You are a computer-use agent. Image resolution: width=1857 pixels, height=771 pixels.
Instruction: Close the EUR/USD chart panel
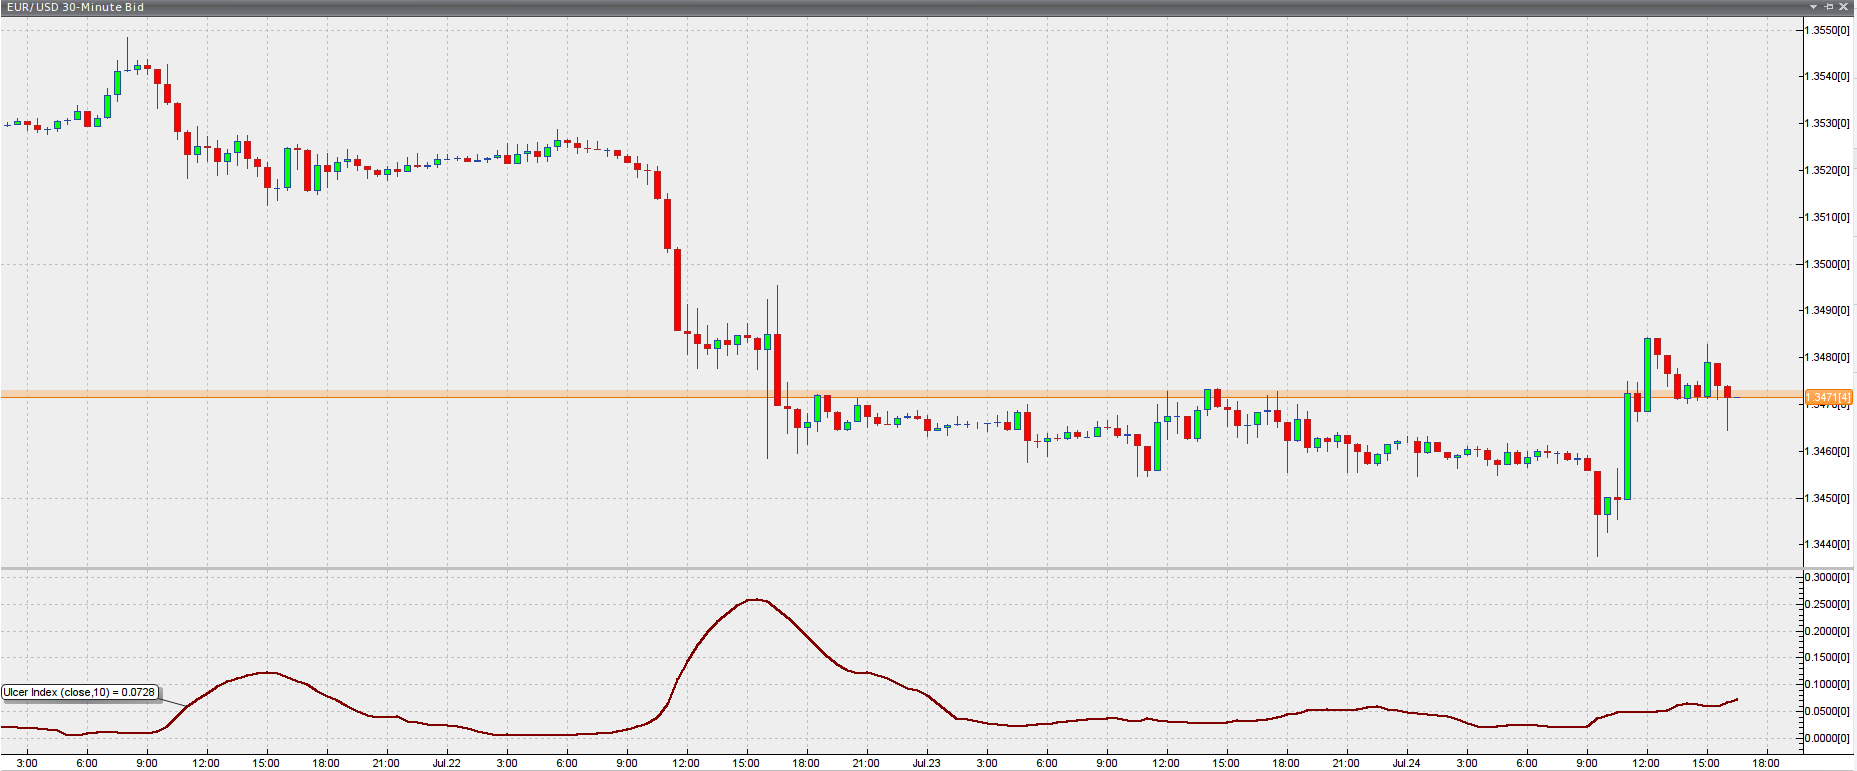click(1844, 7)
